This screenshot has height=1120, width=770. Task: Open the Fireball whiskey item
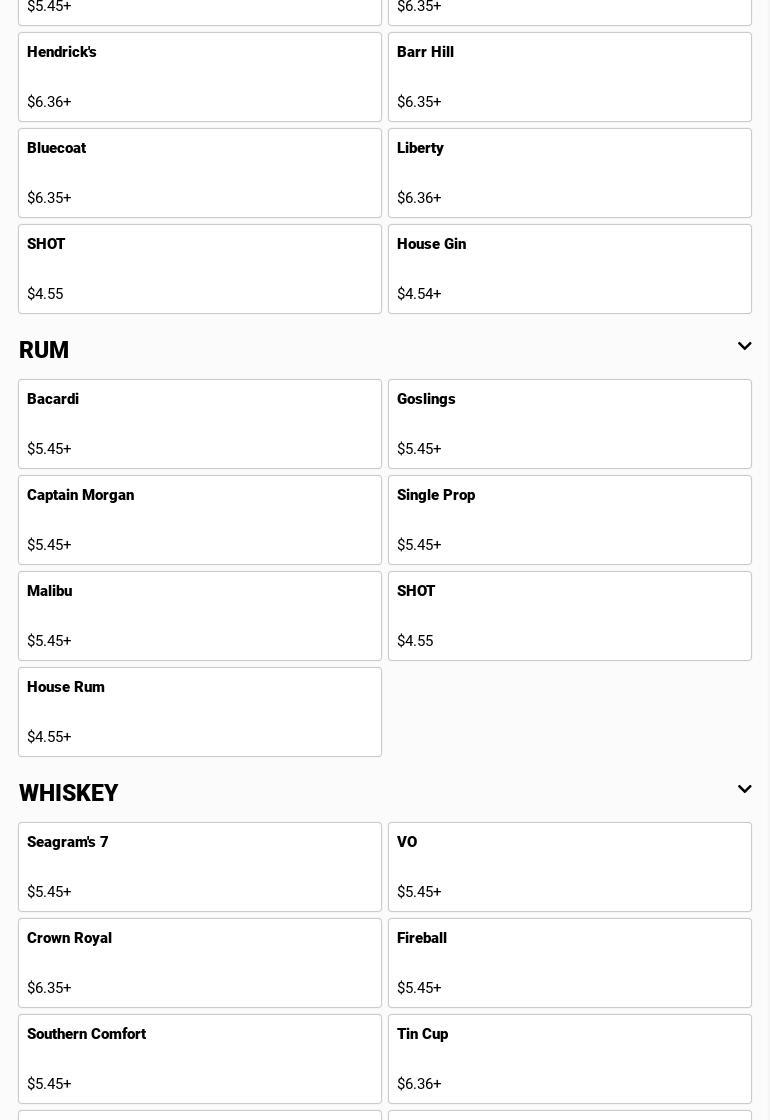coord(570,963)
